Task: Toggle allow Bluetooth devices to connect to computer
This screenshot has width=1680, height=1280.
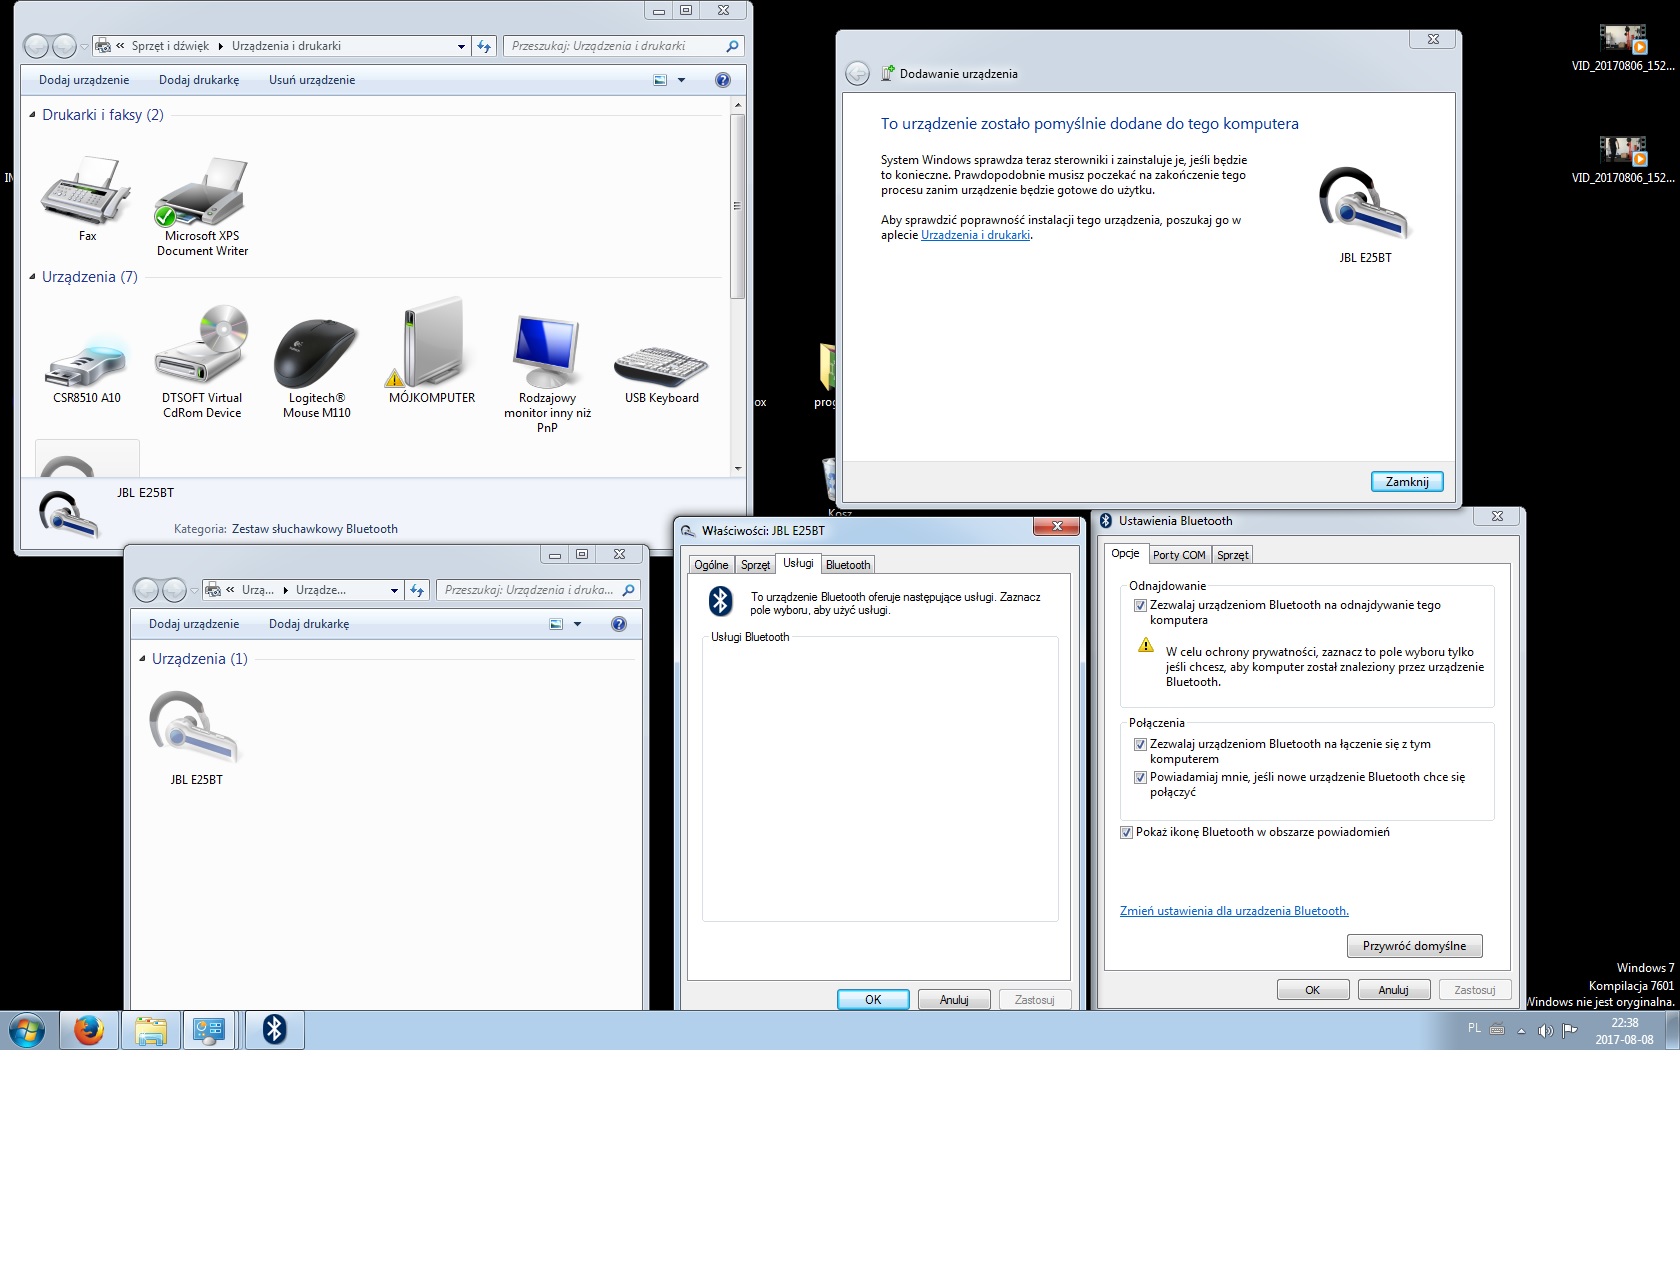Action: click(1140, 745)
